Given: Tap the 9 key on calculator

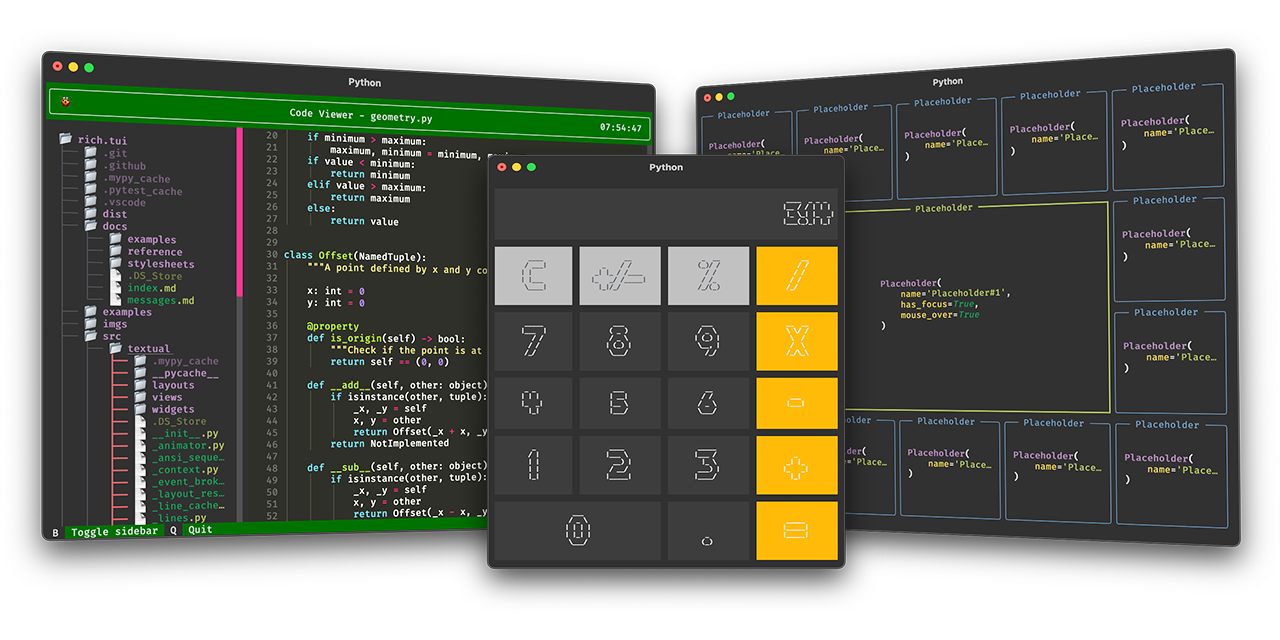Looking at the screenshot, I should tap(708, 341).
